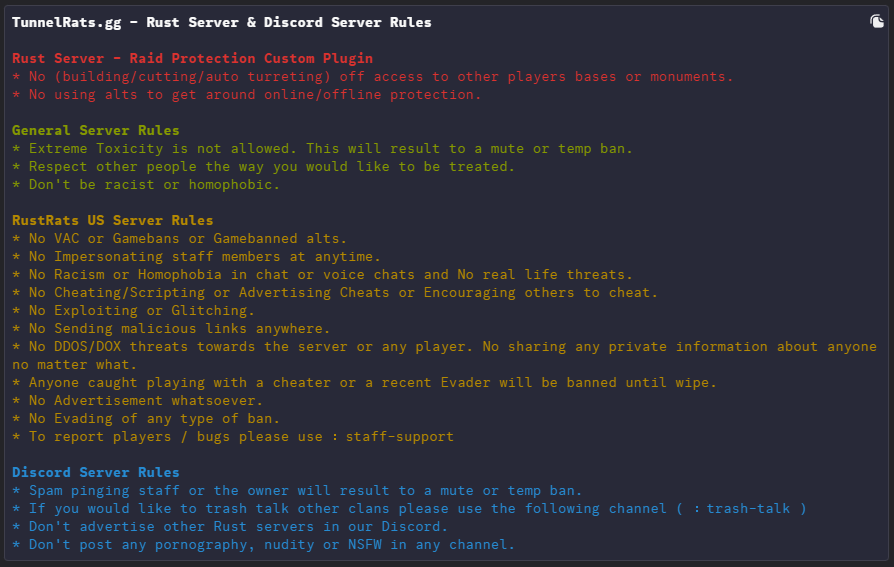This screenshot has height=567, width=894.
Task: Click the 'No VAC or Gamebans' rule
Action: 180,238
